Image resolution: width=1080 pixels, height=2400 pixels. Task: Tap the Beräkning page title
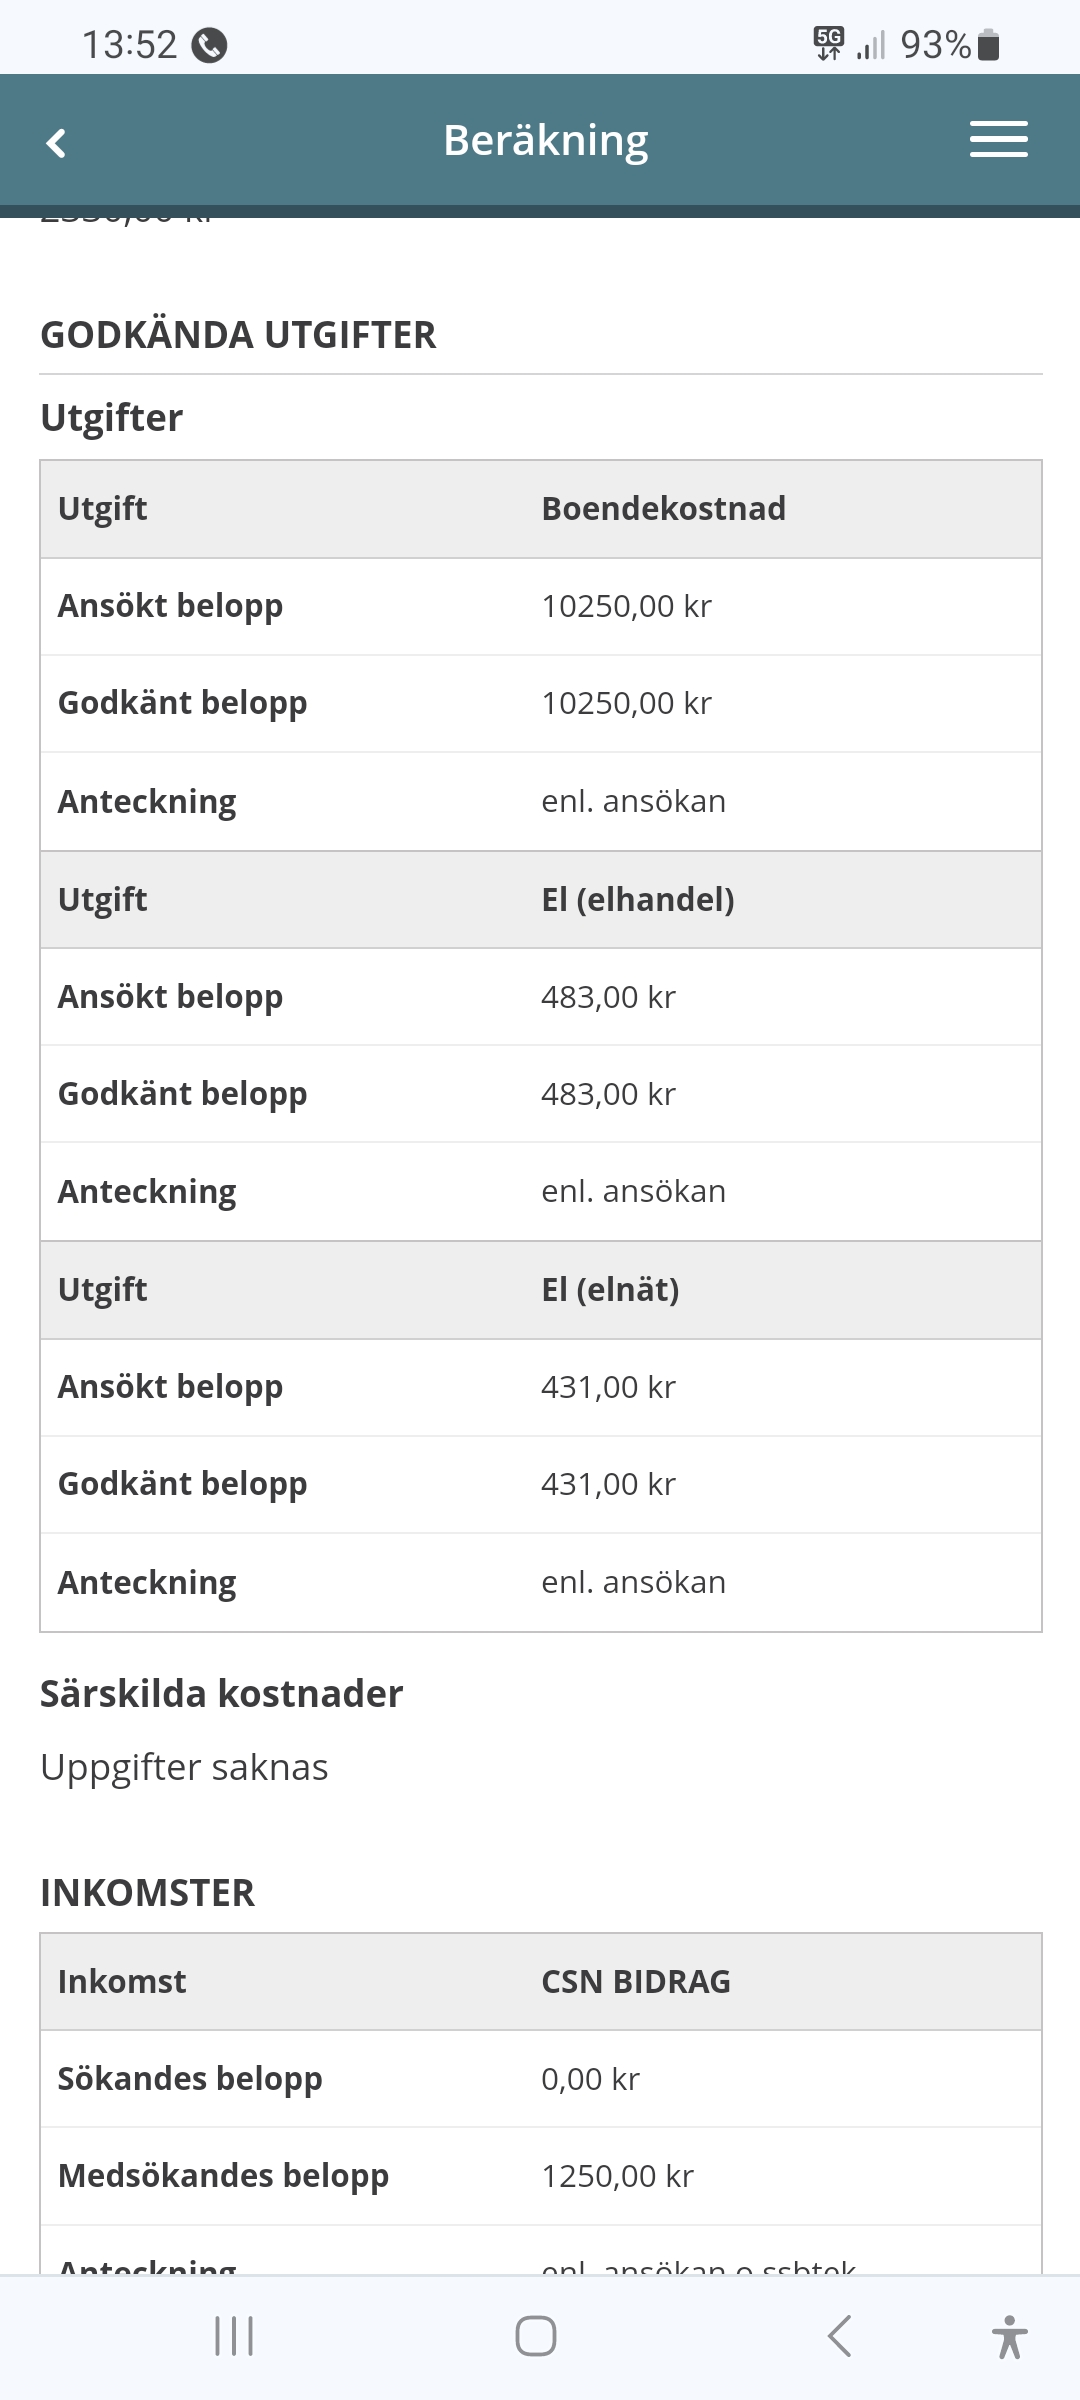pos(546,140)
